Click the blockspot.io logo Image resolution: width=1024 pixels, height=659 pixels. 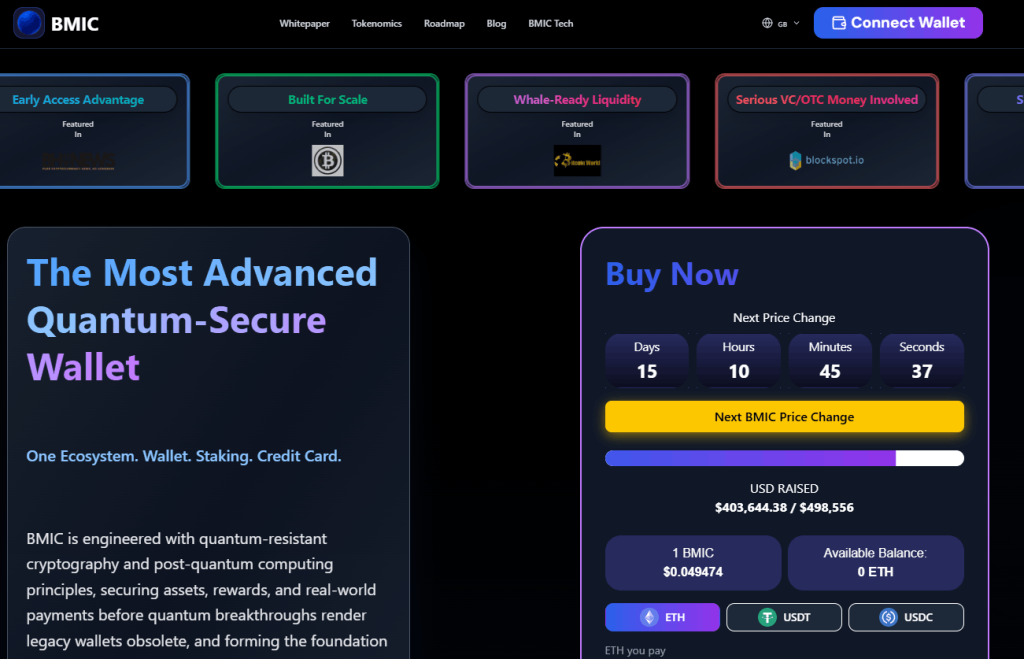pyautogui.click(x=827, y=160)
